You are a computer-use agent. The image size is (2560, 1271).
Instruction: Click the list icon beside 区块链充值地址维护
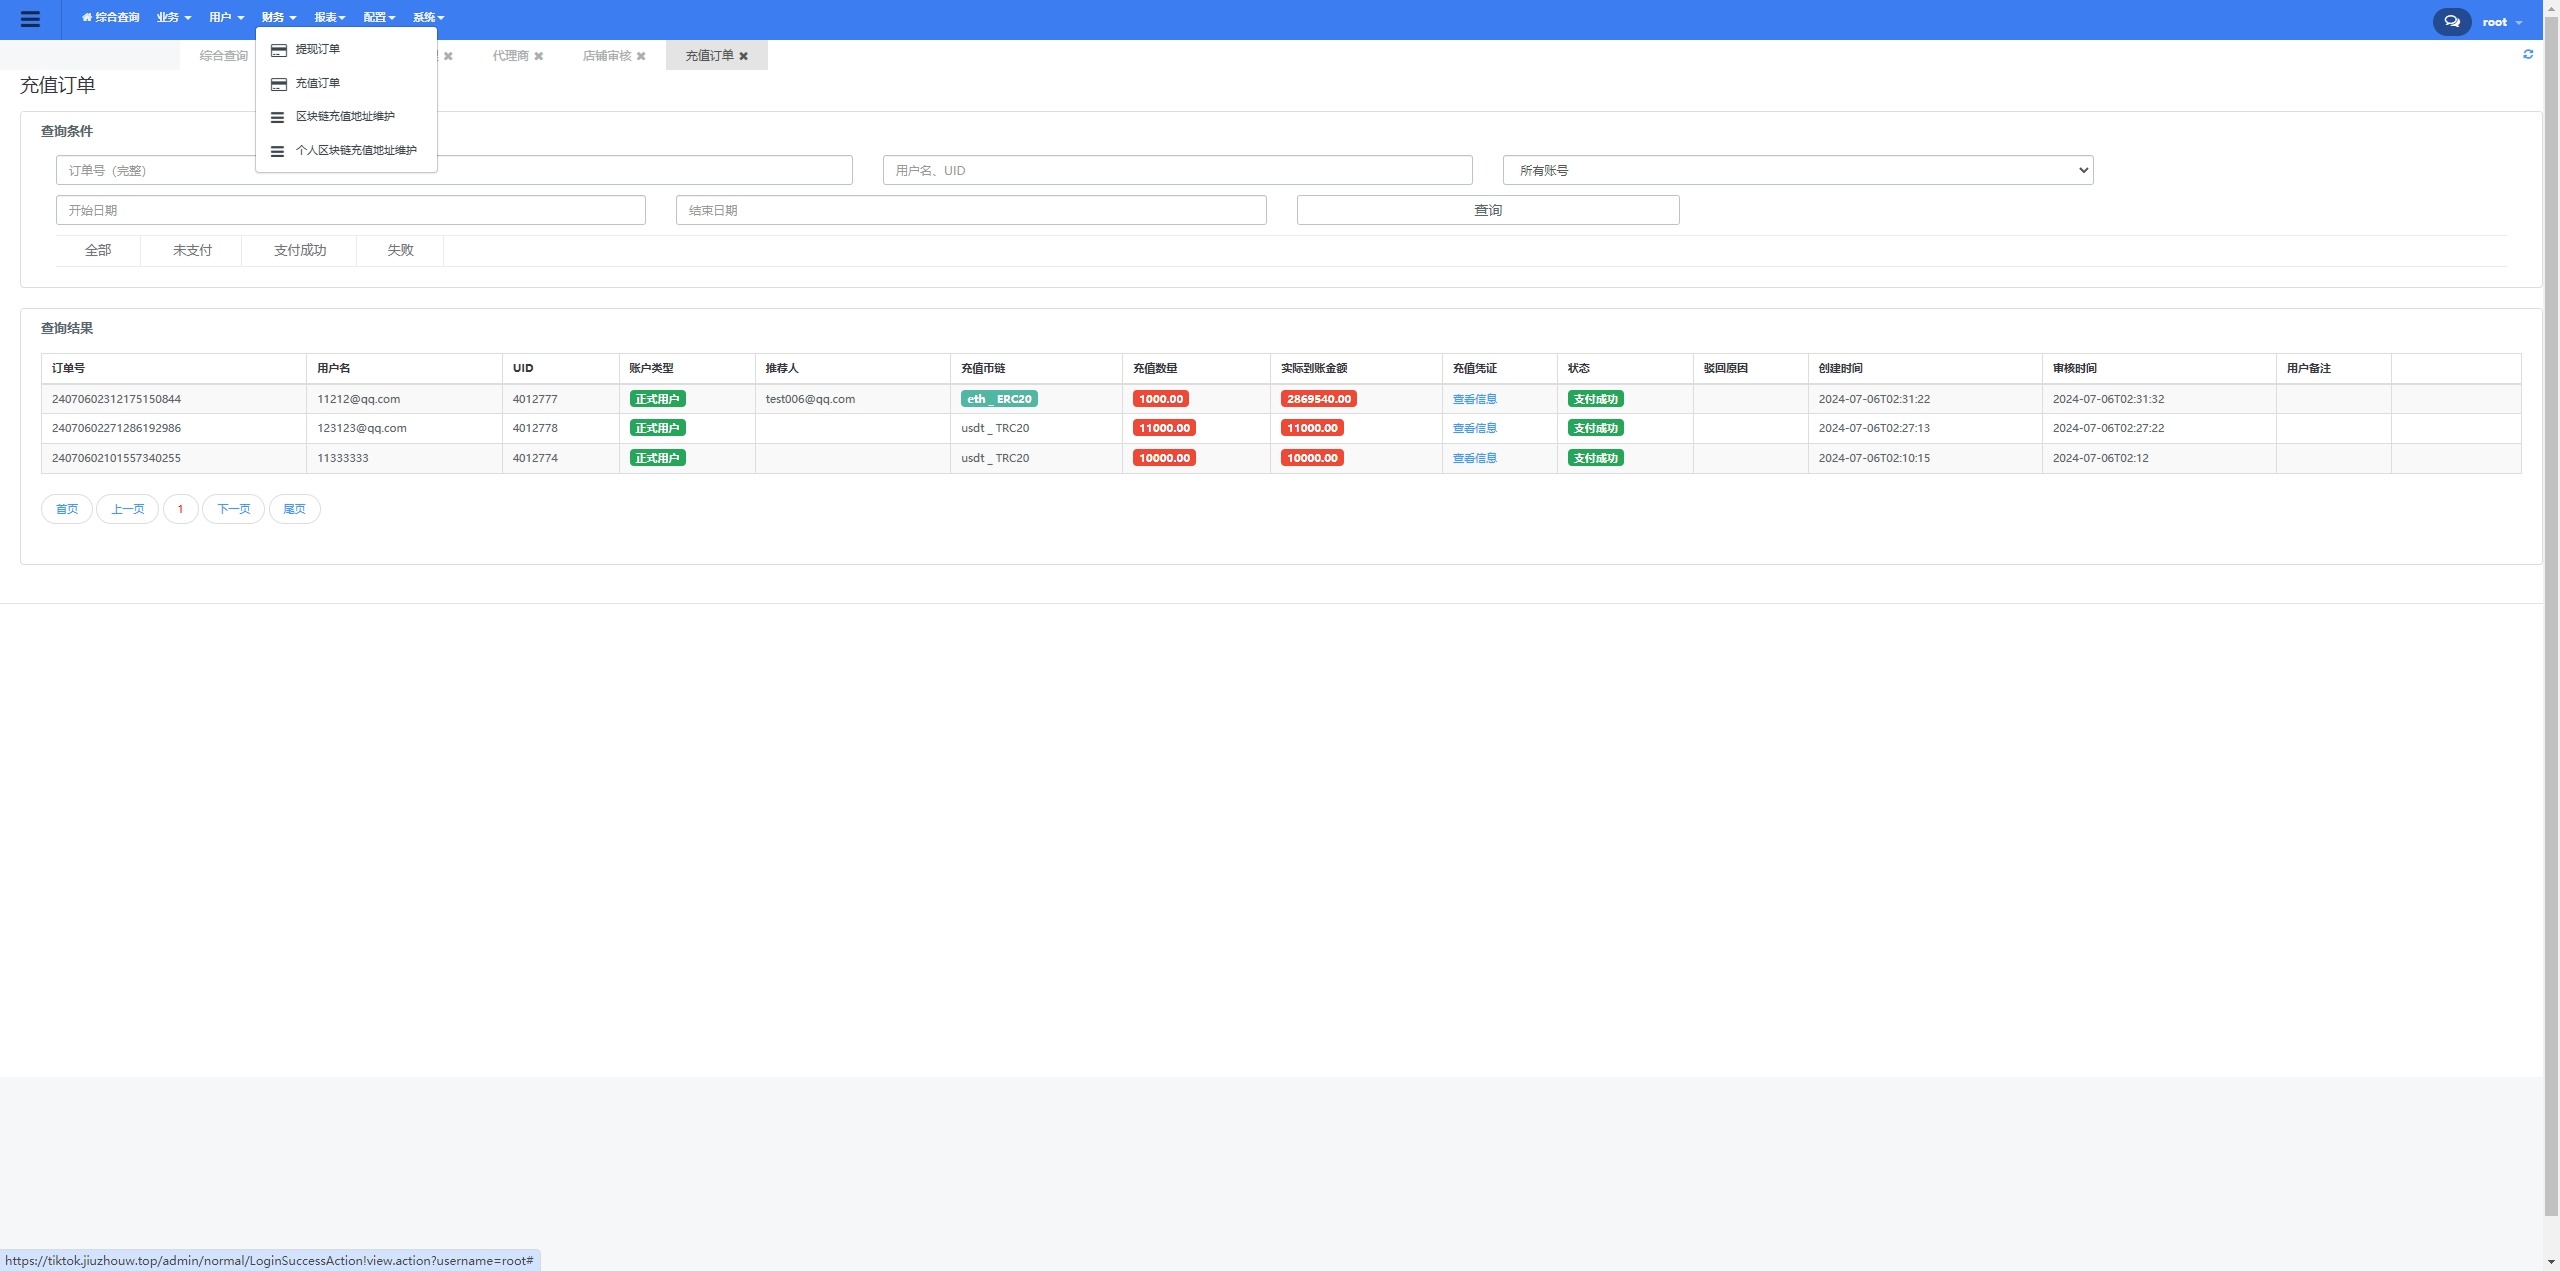(278, 117)
